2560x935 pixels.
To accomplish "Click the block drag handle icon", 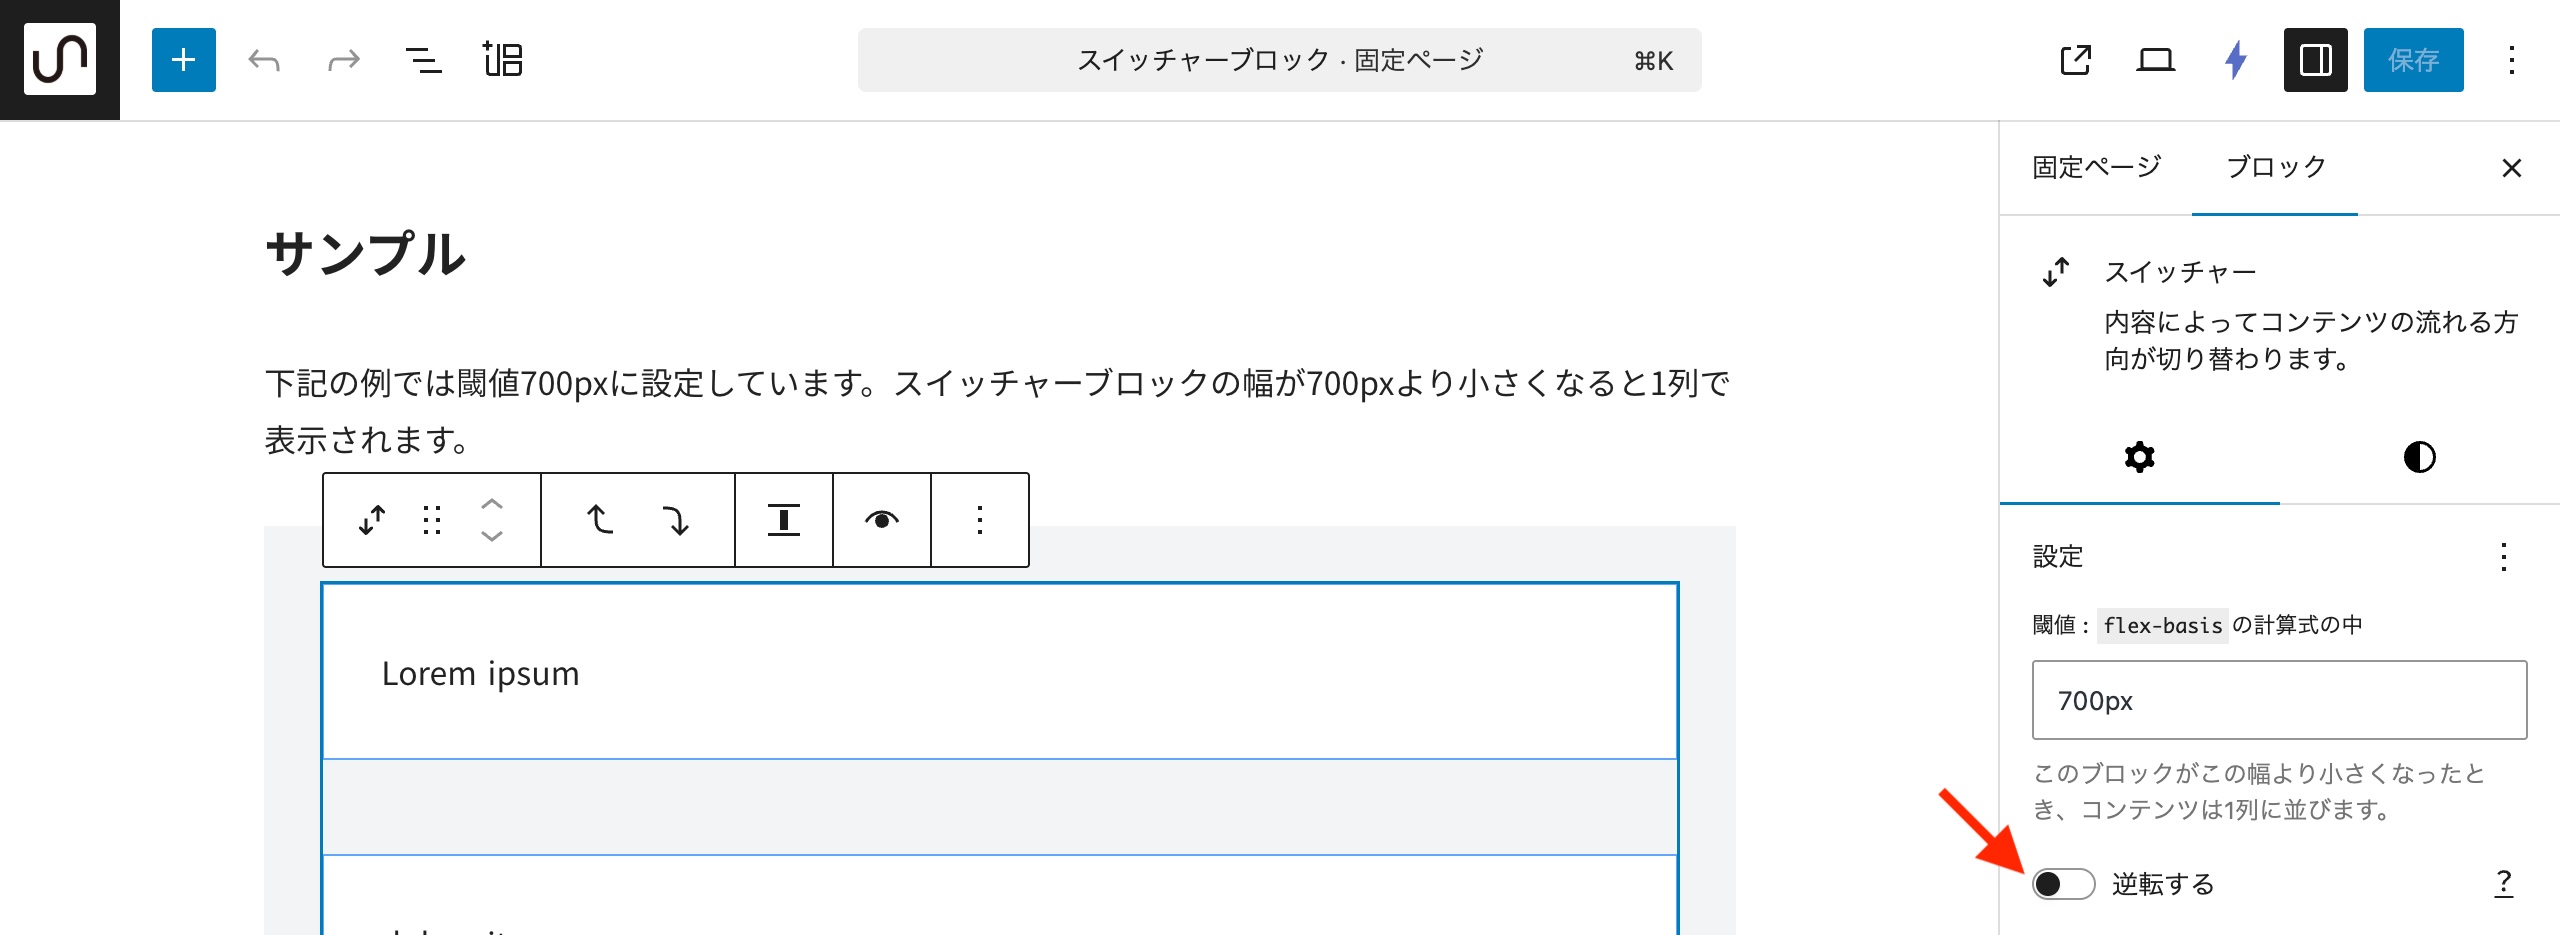I will [x=432, y=520].
